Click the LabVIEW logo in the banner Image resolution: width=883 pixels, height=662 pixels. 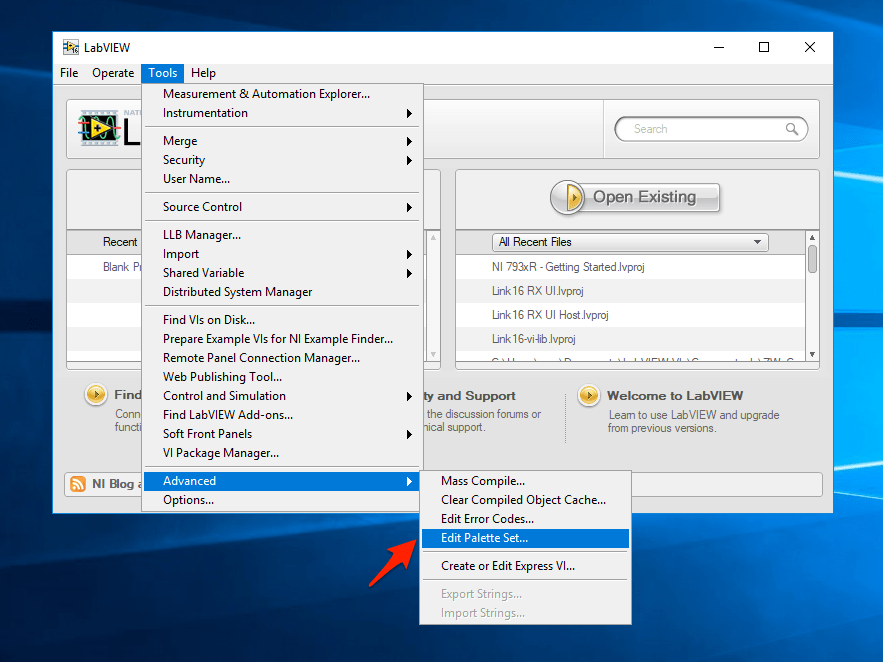click(x=102, y=129)
